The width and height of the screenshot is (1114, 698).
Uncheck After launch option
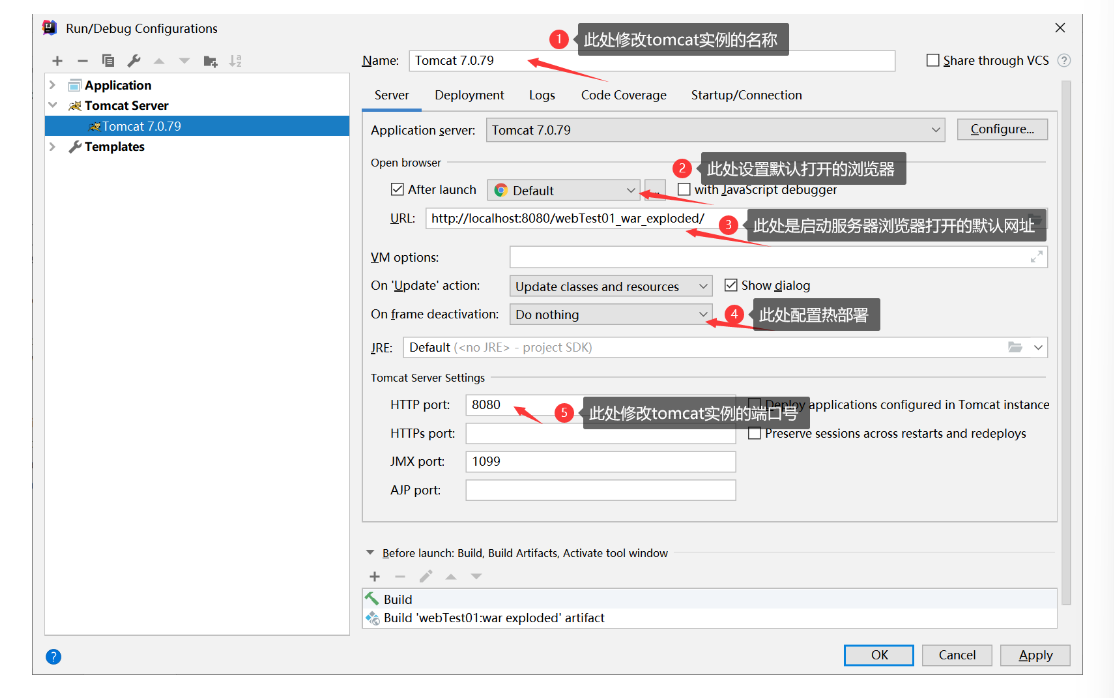[397, 189]
